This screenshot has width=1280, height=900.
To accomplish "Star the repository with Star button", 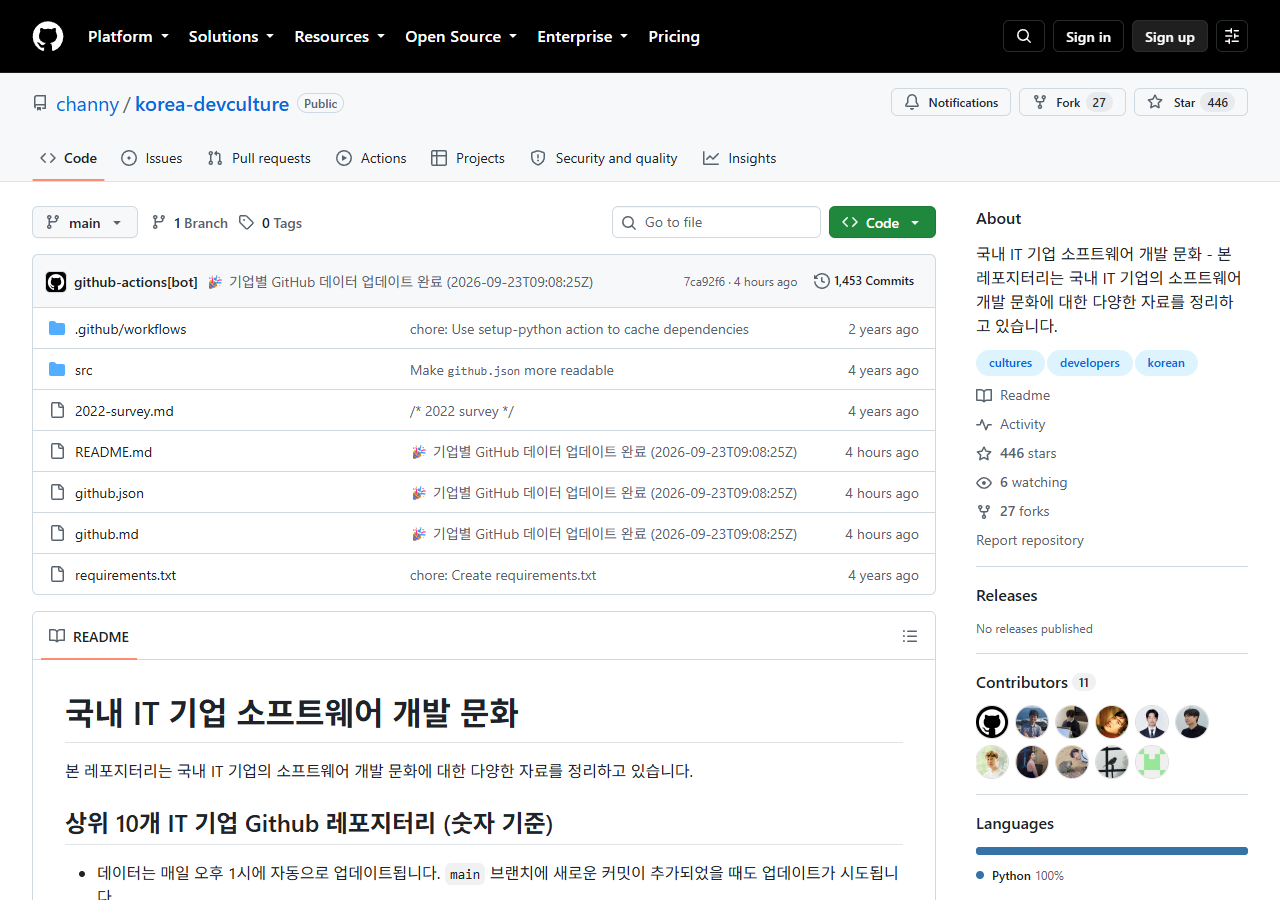I will click(1191, 102).
